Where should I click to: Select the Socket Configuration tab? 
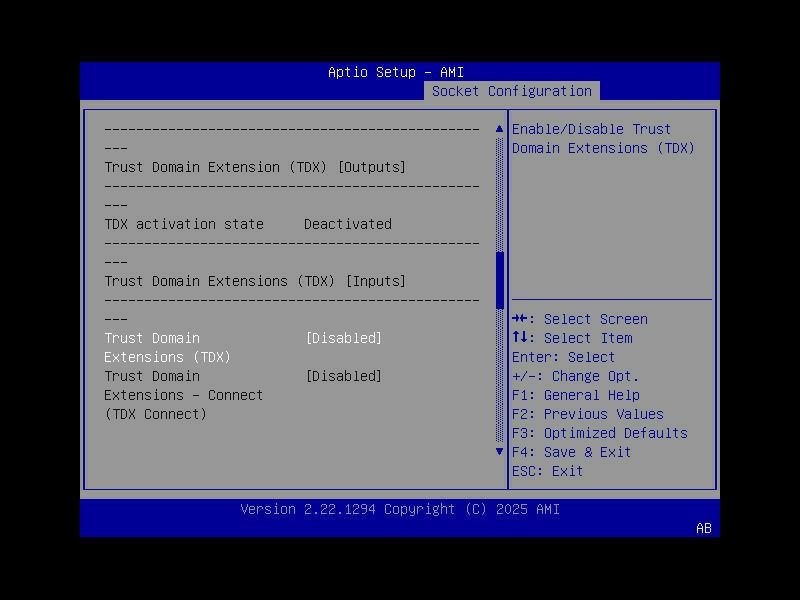513,90
